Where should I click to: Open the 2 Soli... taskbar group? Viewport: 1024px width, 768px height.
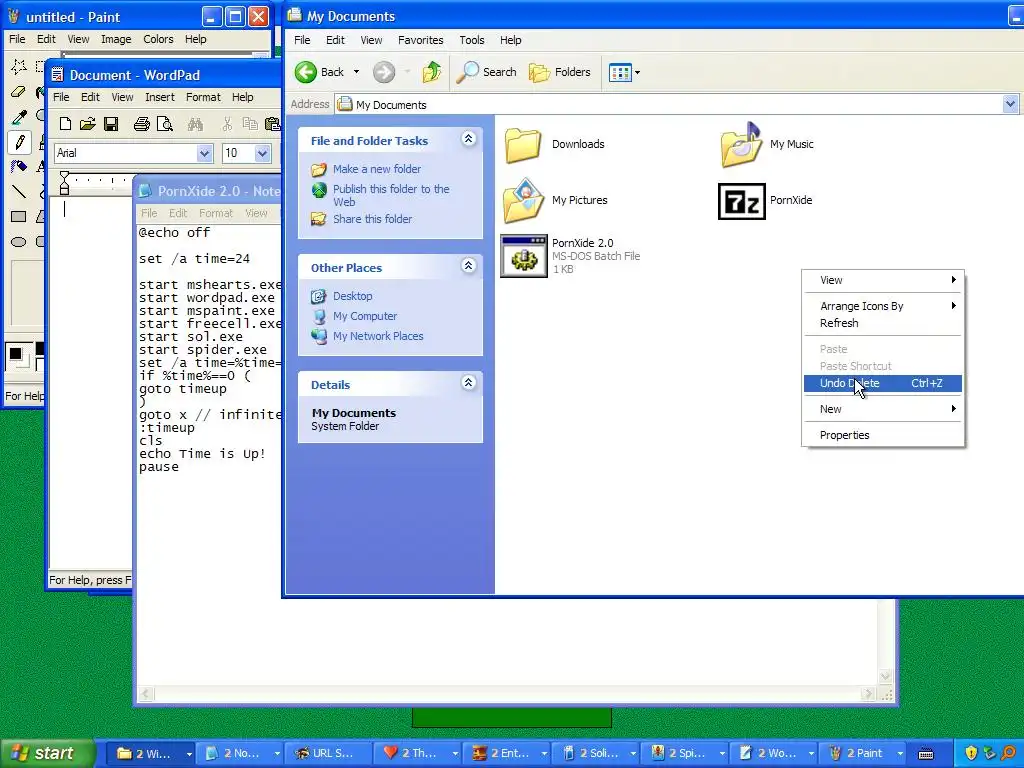click(x=598, y=753)
